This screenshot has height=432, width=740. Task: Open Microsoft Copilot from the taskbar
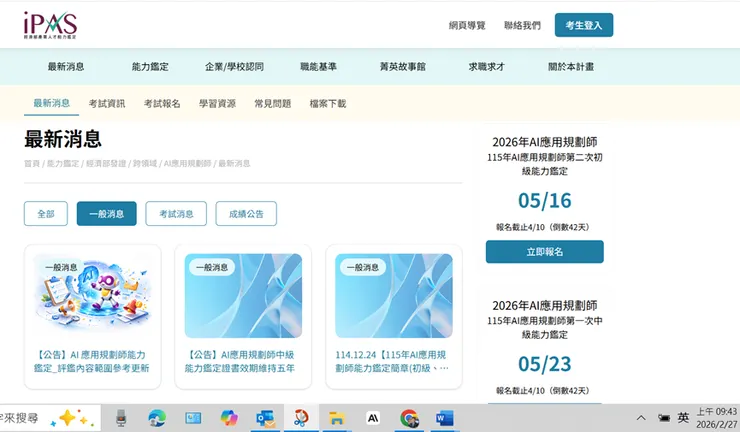click(x=229, y=418)
